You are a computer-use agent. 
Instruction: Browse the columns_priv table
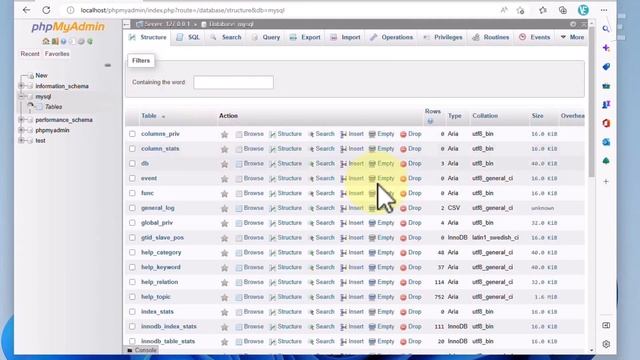[249, 134]
